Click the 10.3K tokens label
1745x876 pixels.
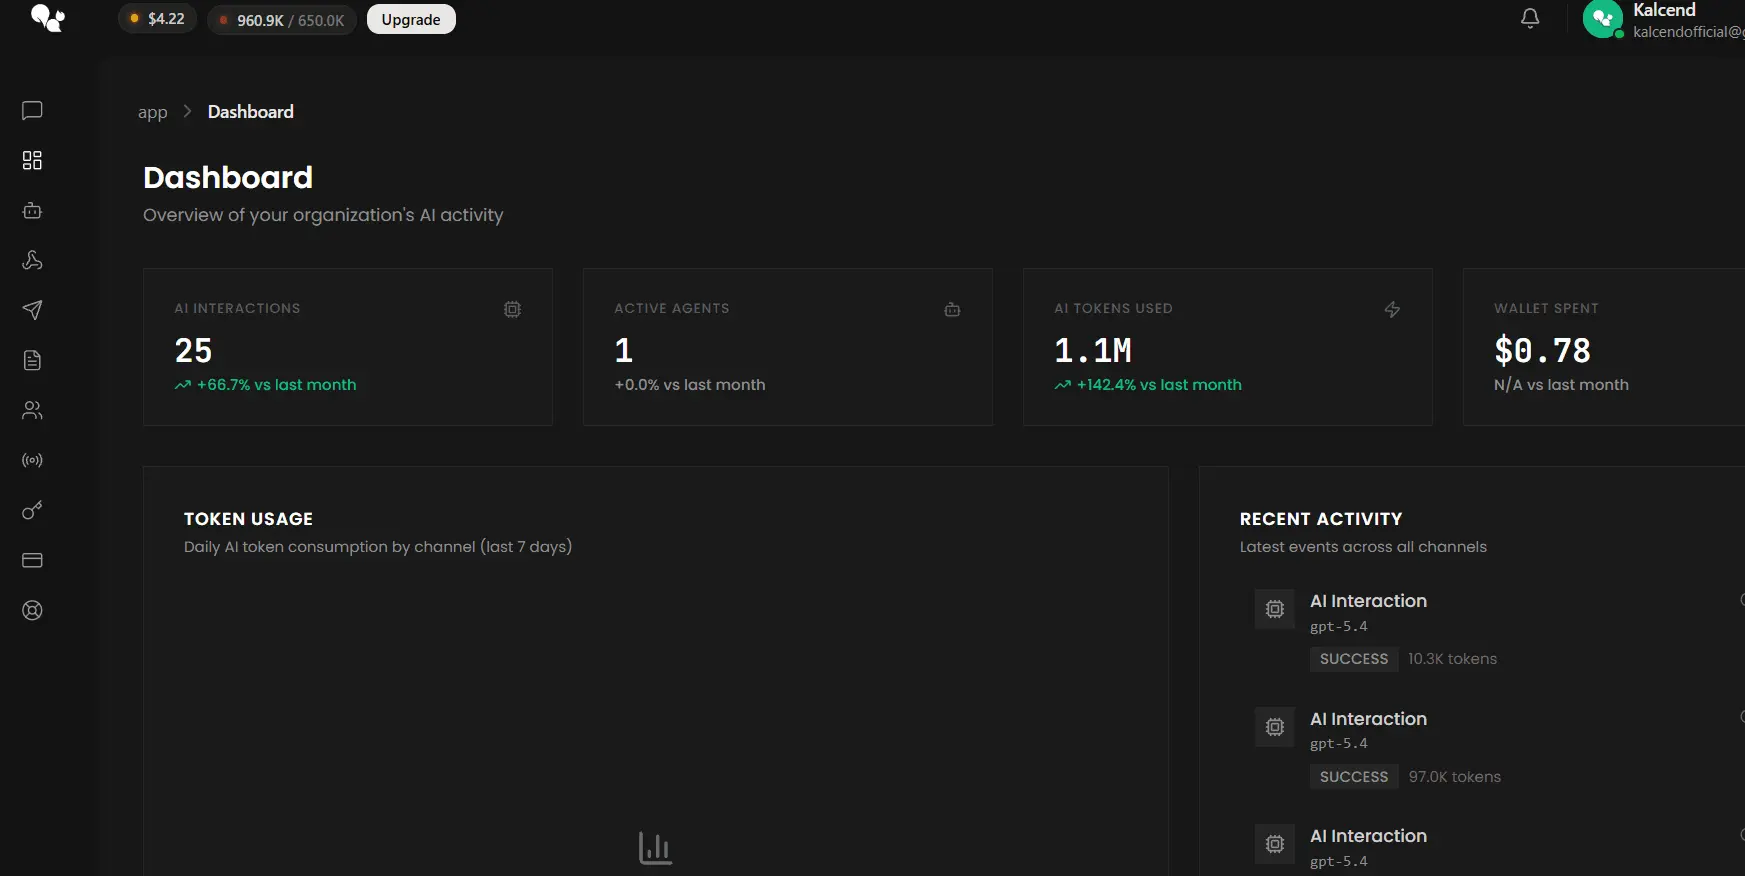pyautogui.click(x=1452, y=659)
